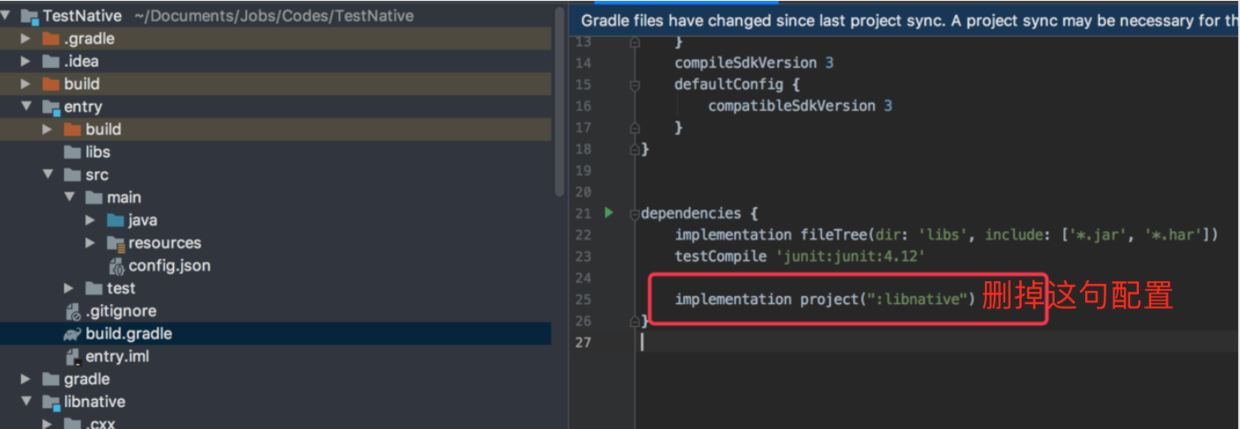Click the libs folder icon
The width and height of the screenshot is (1240, 429).
72,152
